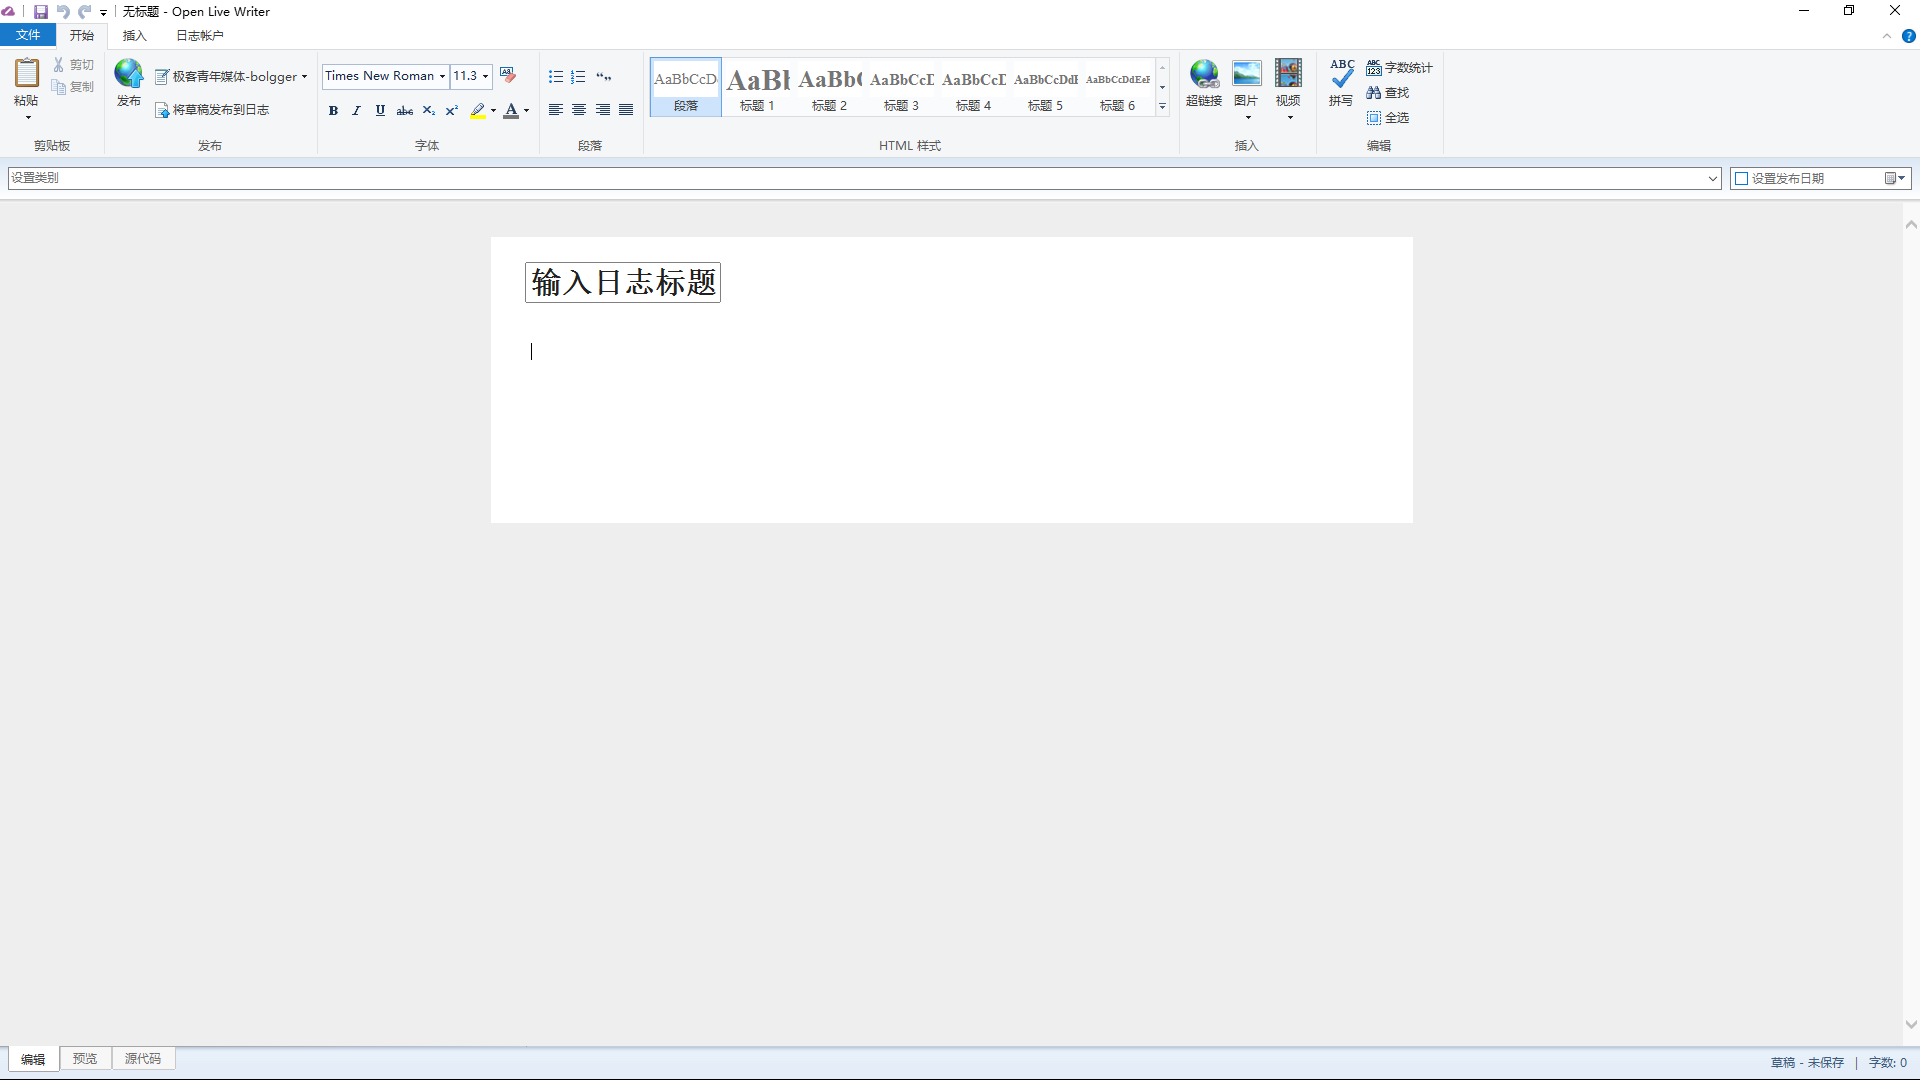This screenshot has width=1920, height=1080.
Task: Click the Video (视频) insert icon
Action: [1288, 74]
